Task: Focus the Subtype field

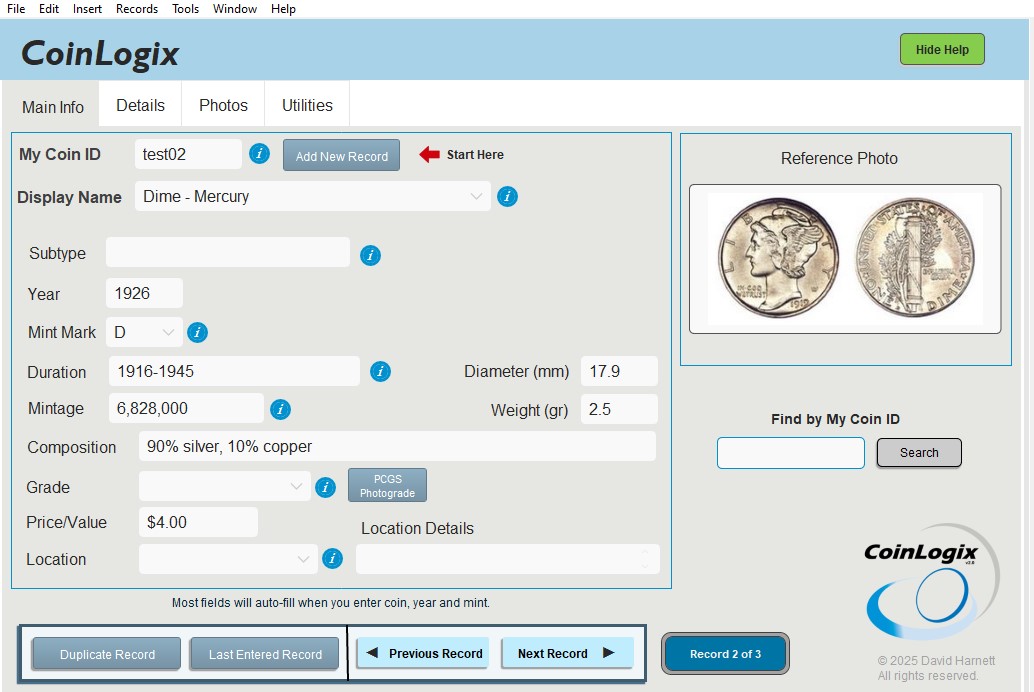Action: click(228, 253)
